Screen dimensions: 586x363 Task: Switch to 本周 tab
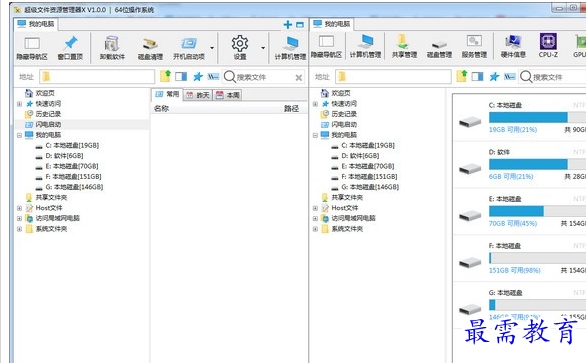click(228, 95)
